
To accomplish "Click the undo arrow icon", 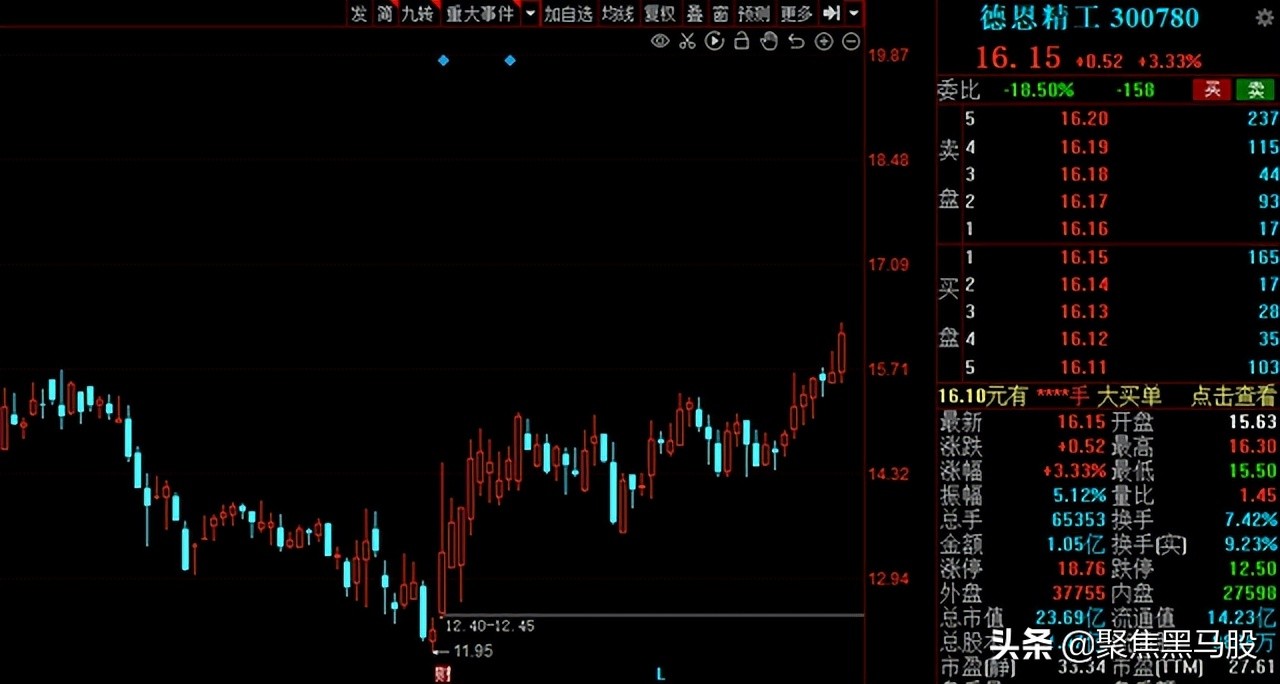I will [795, 41].
